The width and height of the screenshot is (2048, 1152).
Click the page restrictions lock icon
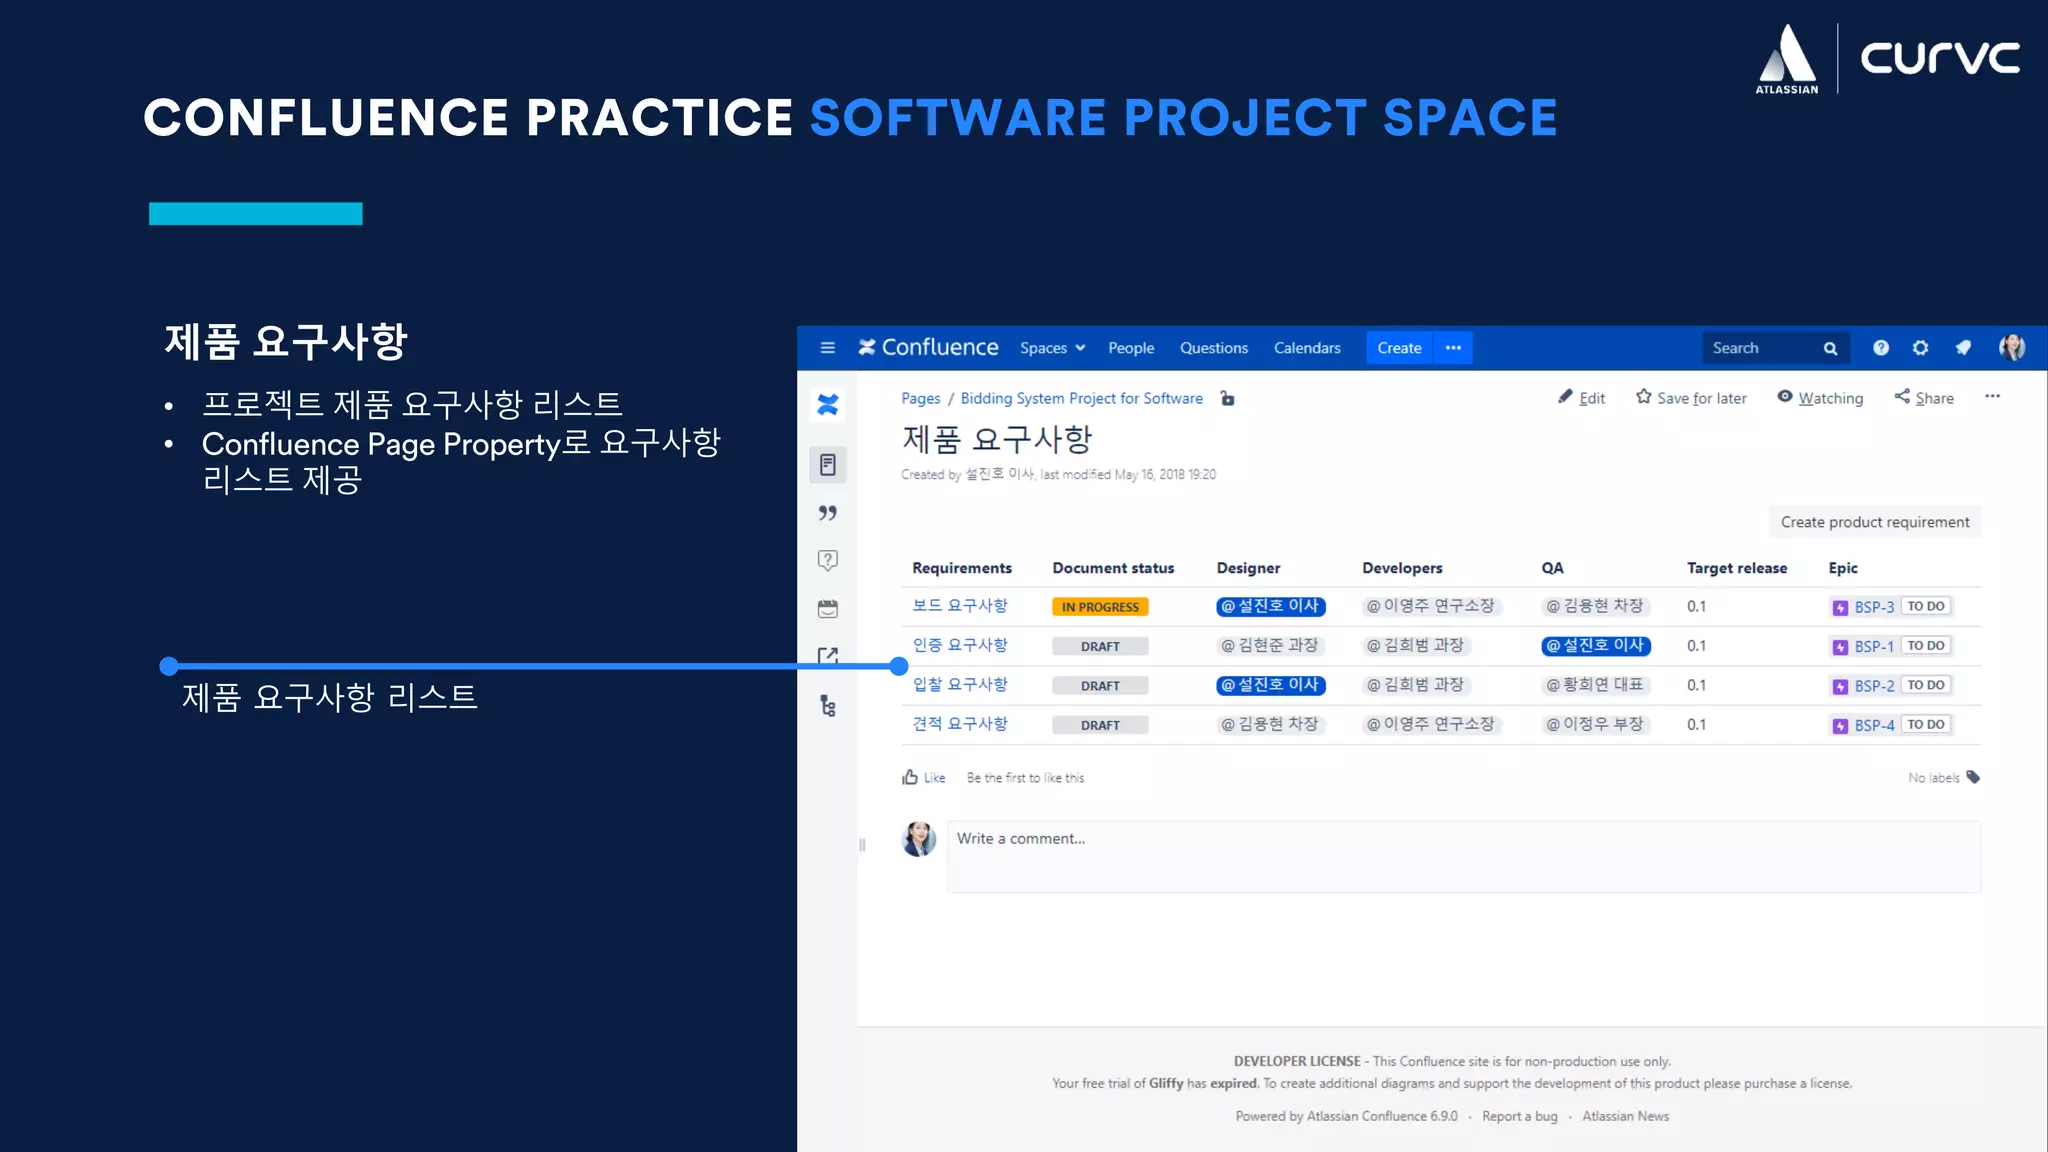(x=1228, y=398)
